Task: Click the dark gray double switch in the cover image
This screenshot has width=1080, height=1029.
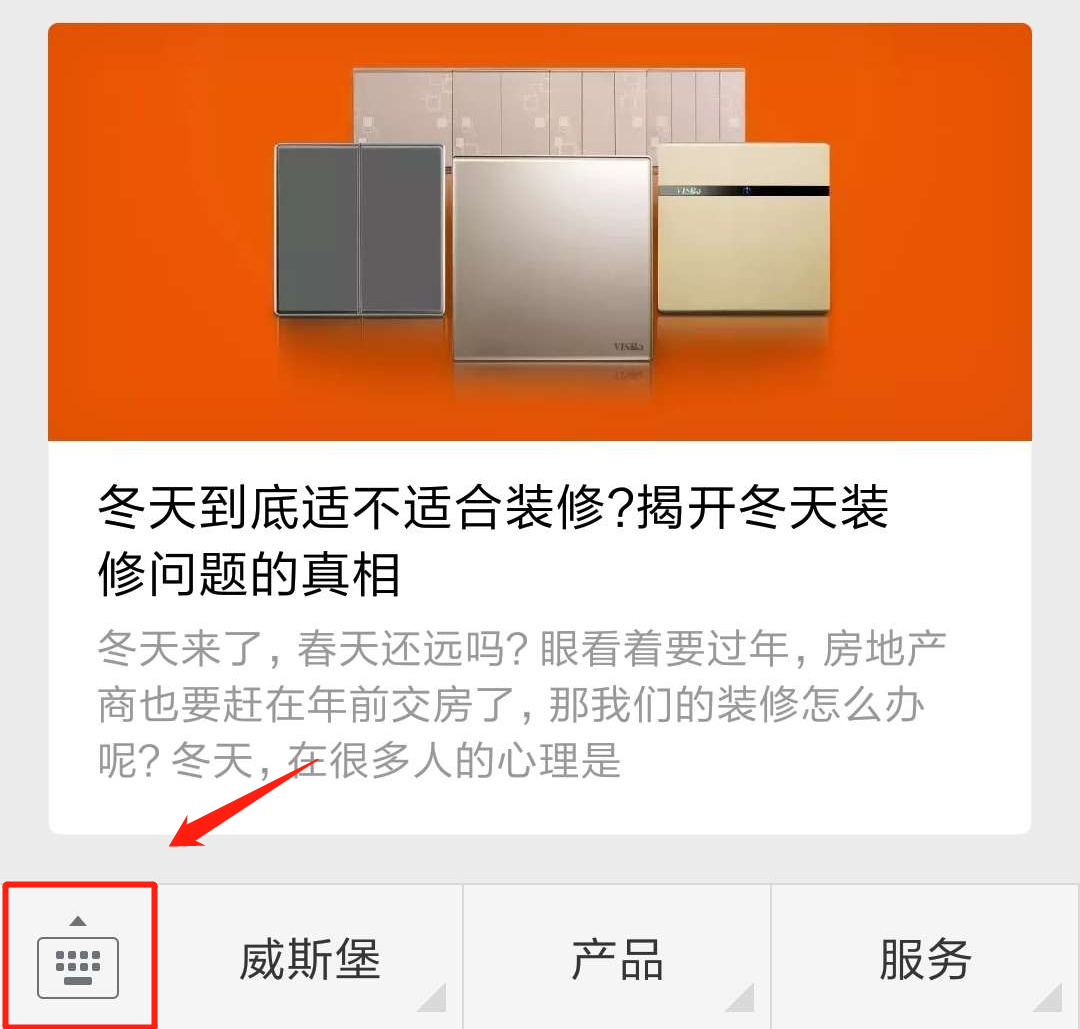Action: [360, 230]
